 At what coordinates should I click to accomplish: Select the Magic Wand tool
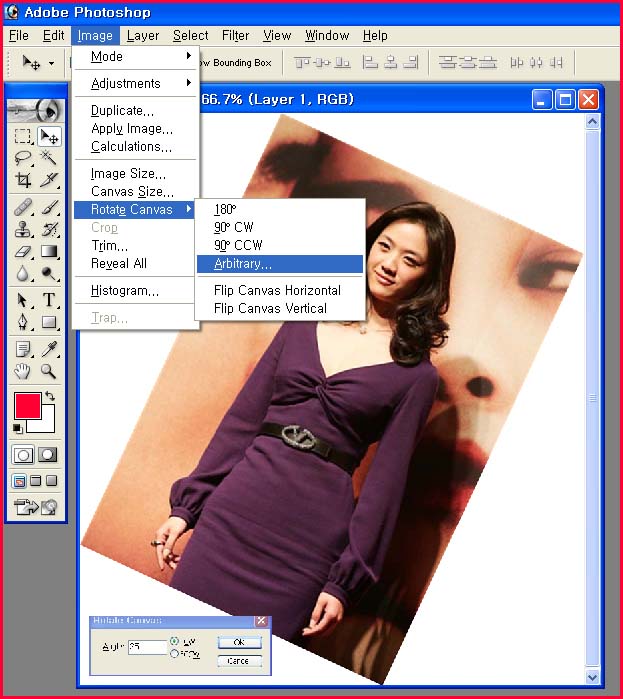48,158
